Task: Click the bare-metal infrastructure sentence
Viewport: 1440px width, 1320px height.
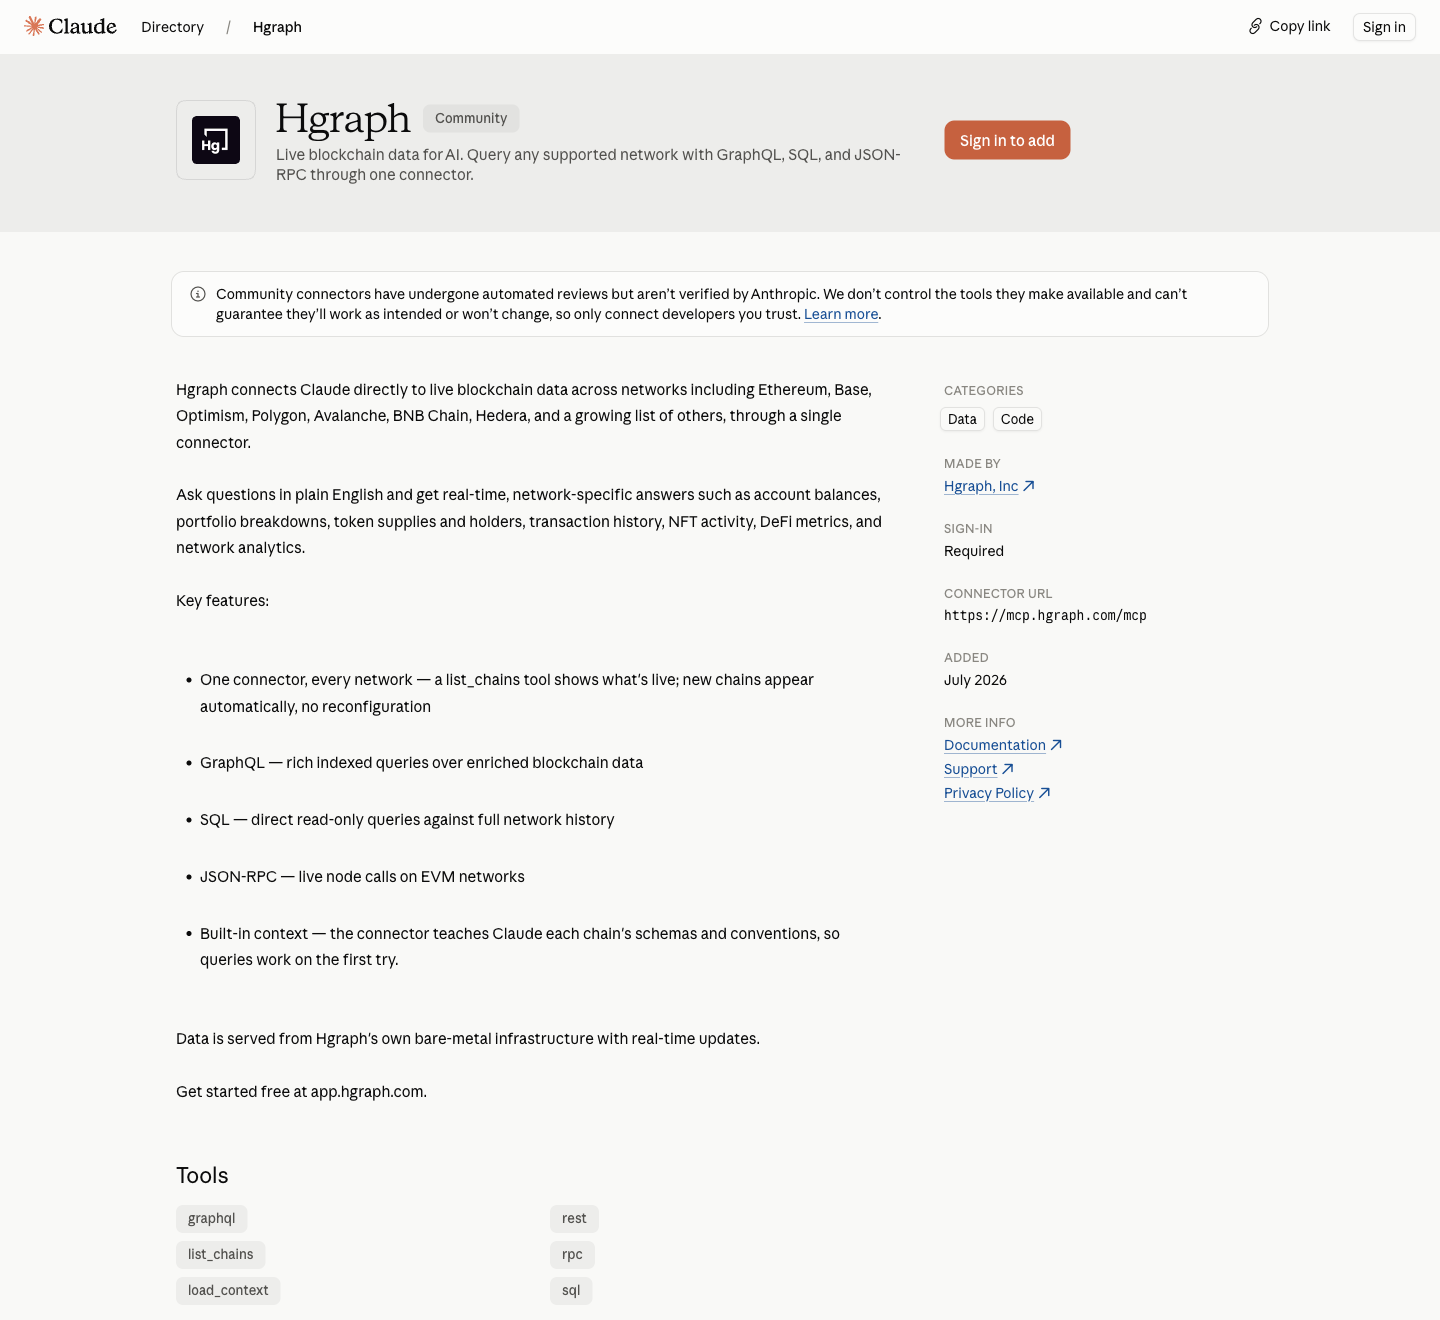Action: (468, 1039)
